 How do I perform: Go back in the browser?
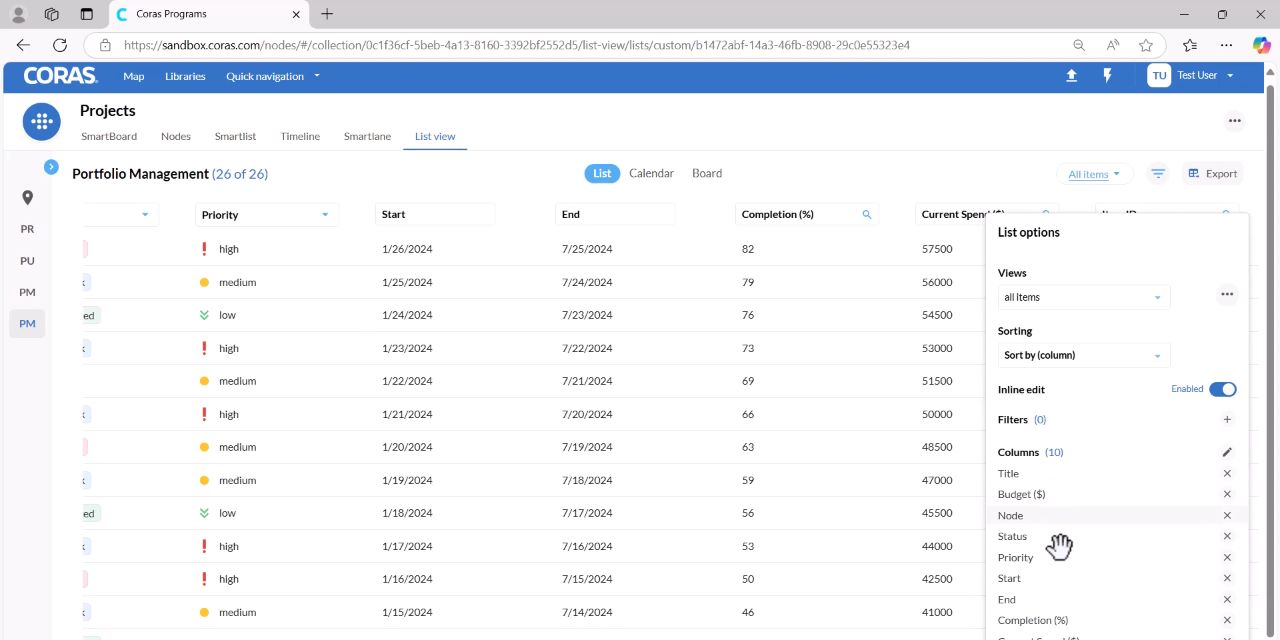pyautogui.click(x=23, y=45)
